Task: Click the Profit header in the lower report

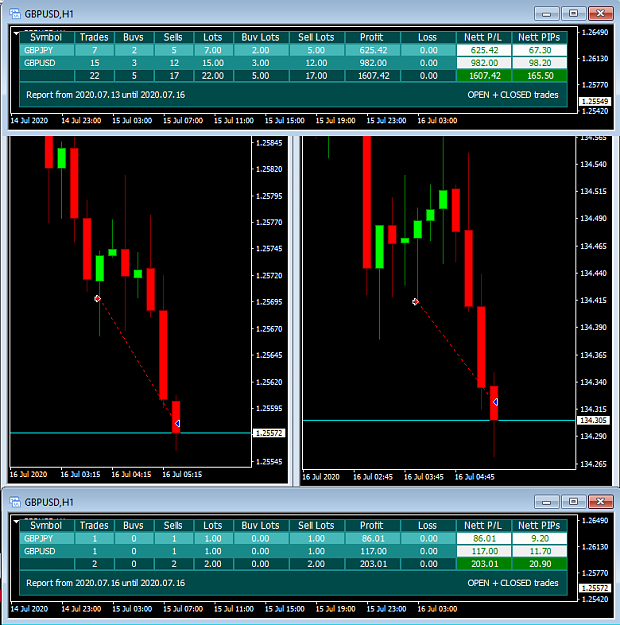Action: pos(372,525)
